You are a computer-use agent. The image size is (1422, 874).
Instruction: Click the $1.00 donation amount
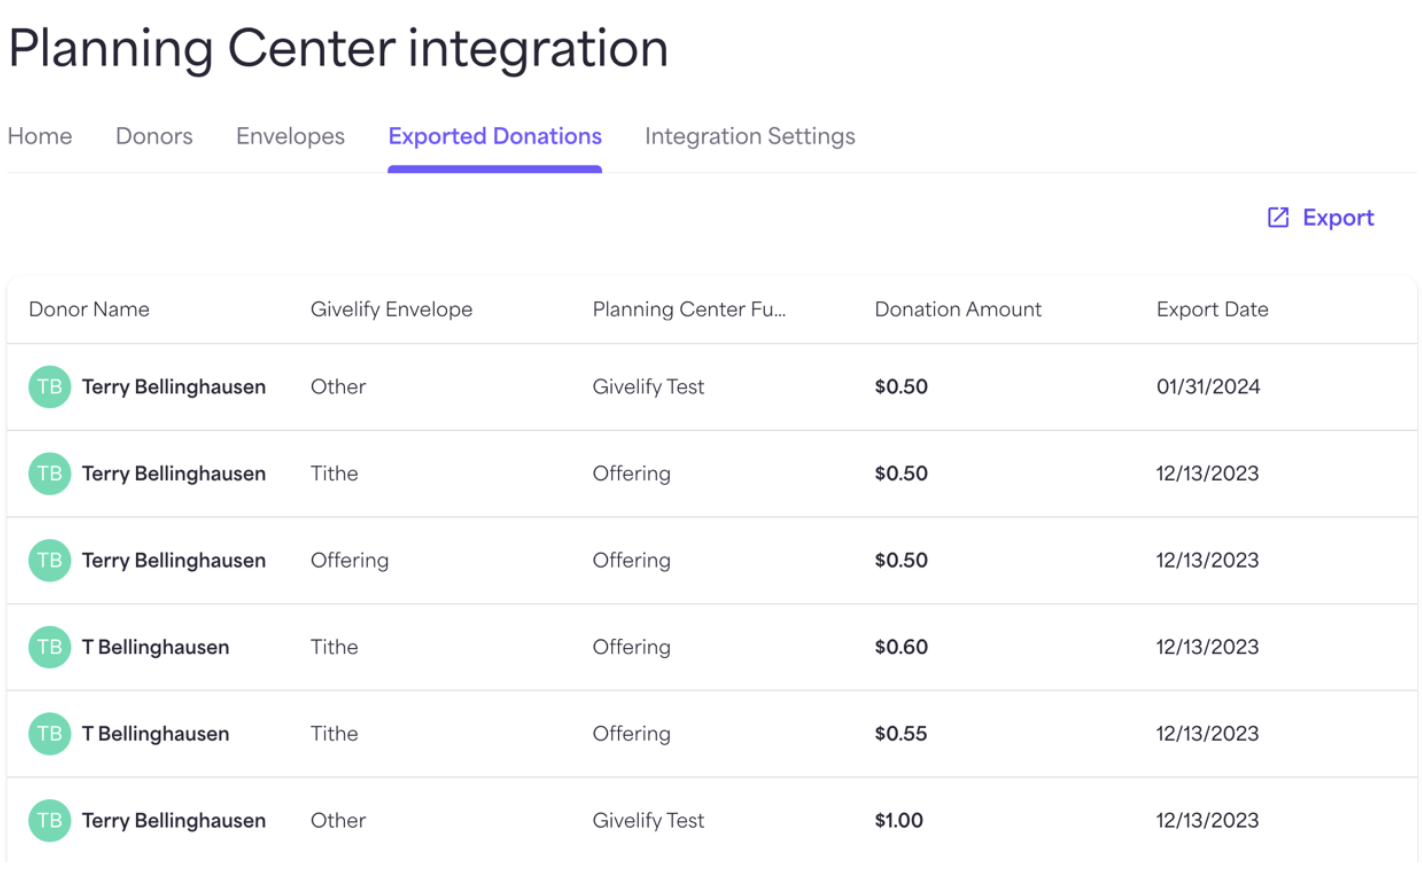coord(899,820)
